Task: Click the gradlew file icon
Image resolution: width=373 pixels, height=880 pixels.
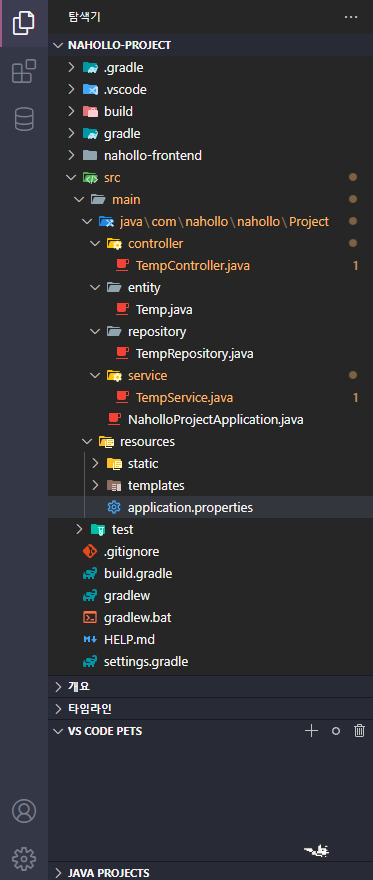Action: [x=90, y=595]
